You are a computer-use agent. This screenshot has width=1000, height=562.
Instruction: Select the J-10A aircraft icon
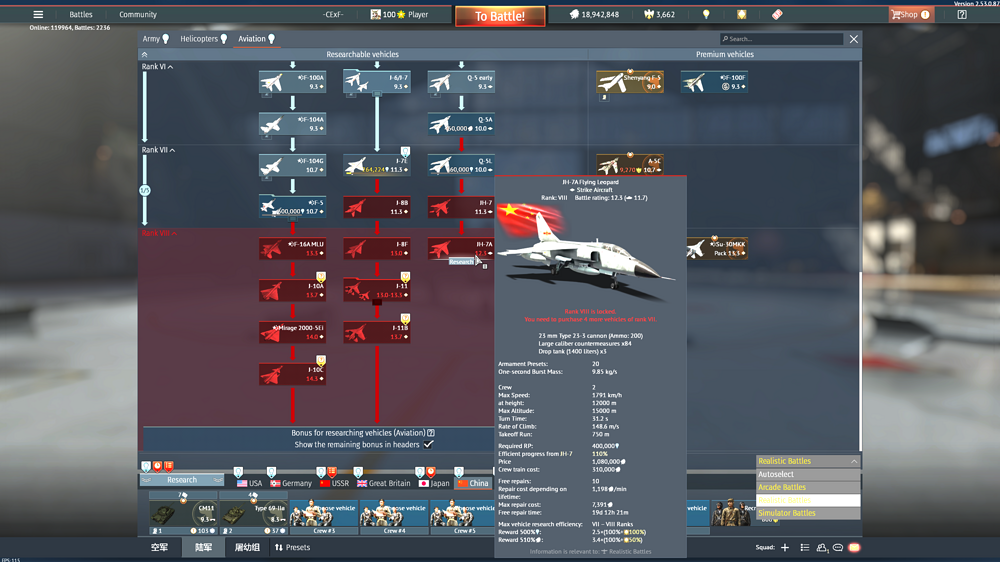coord(292,290)
